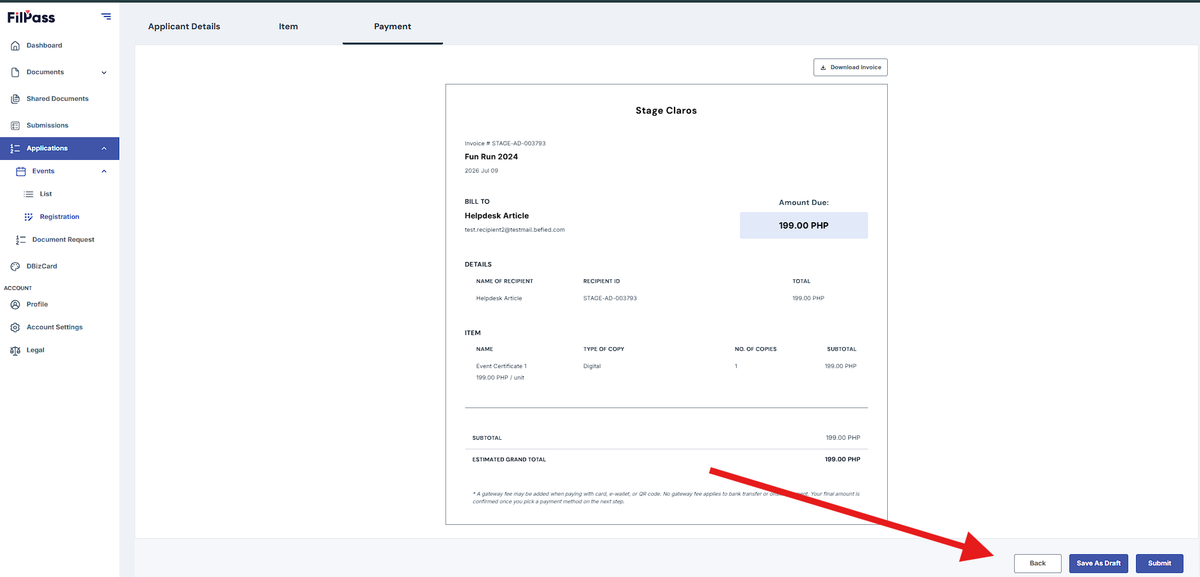Click the Legal scales icon

[15, 350]
